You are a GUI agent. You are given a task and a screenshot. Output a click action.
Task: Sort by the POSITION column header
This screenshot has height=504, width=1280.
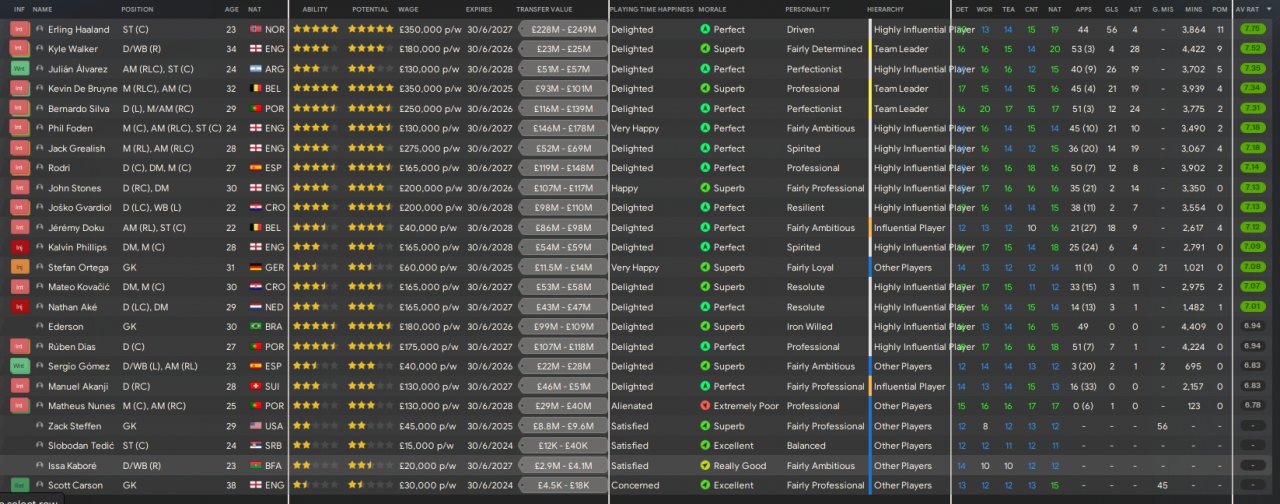point(138,9)
